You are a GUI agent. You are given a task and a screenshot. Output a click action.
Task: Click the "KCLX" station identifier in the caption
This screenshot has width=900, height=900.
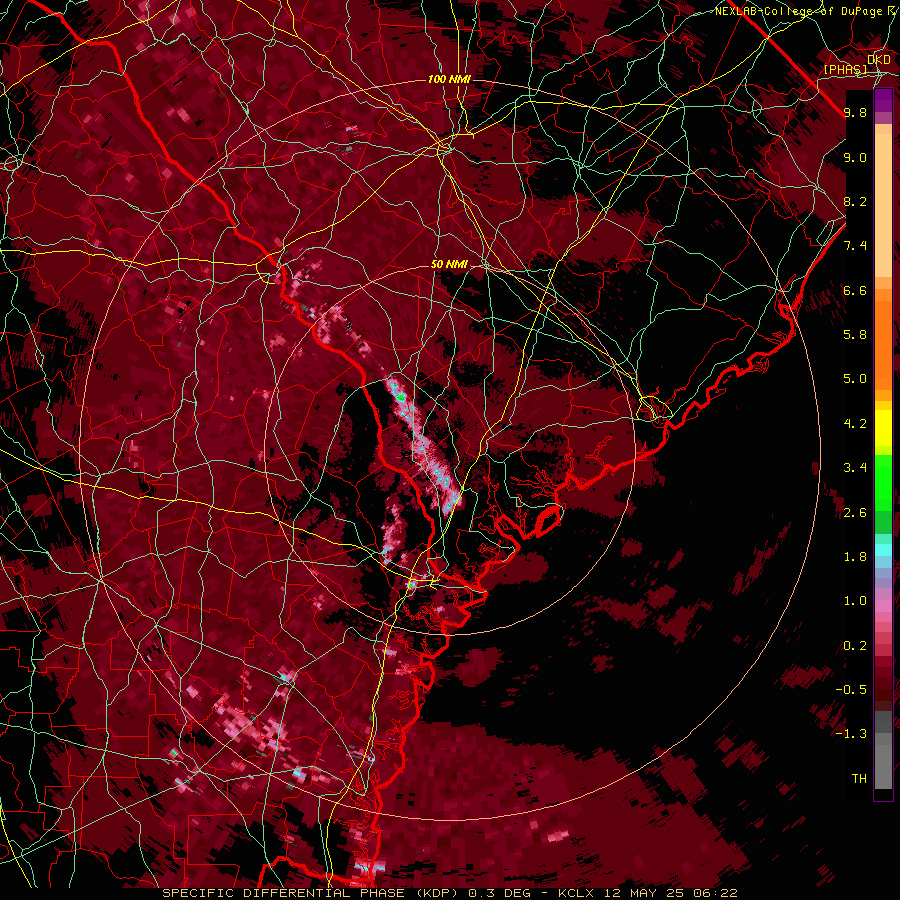coord(577,893)
